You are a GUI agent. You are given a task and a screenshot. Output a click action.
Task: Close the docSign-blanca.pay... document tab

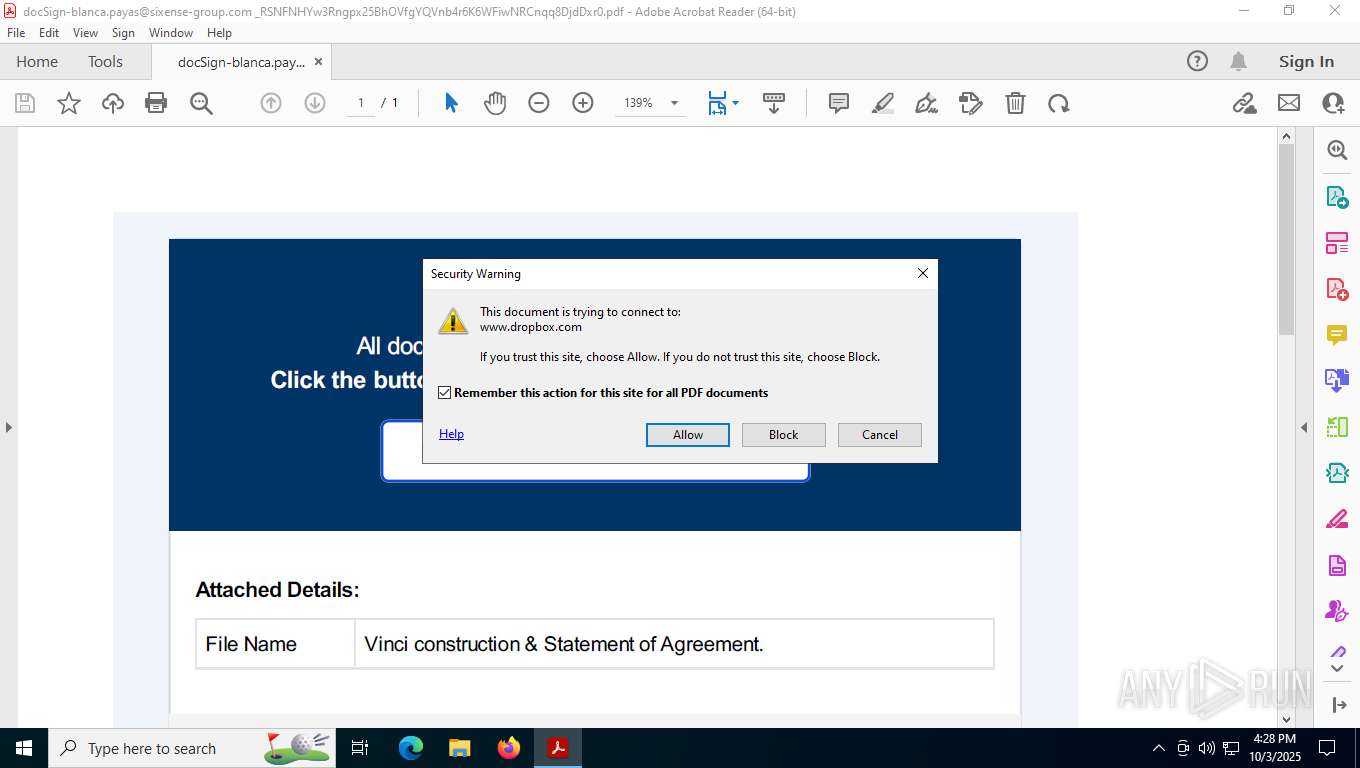318,61
